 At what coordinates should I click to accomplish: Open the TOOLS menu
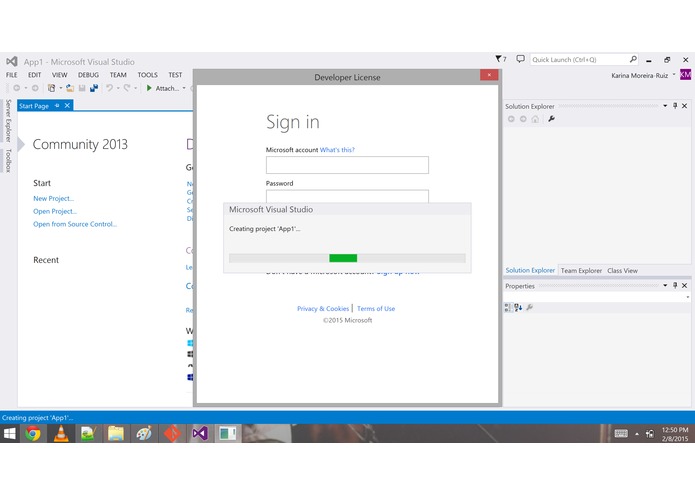(147, 75)
